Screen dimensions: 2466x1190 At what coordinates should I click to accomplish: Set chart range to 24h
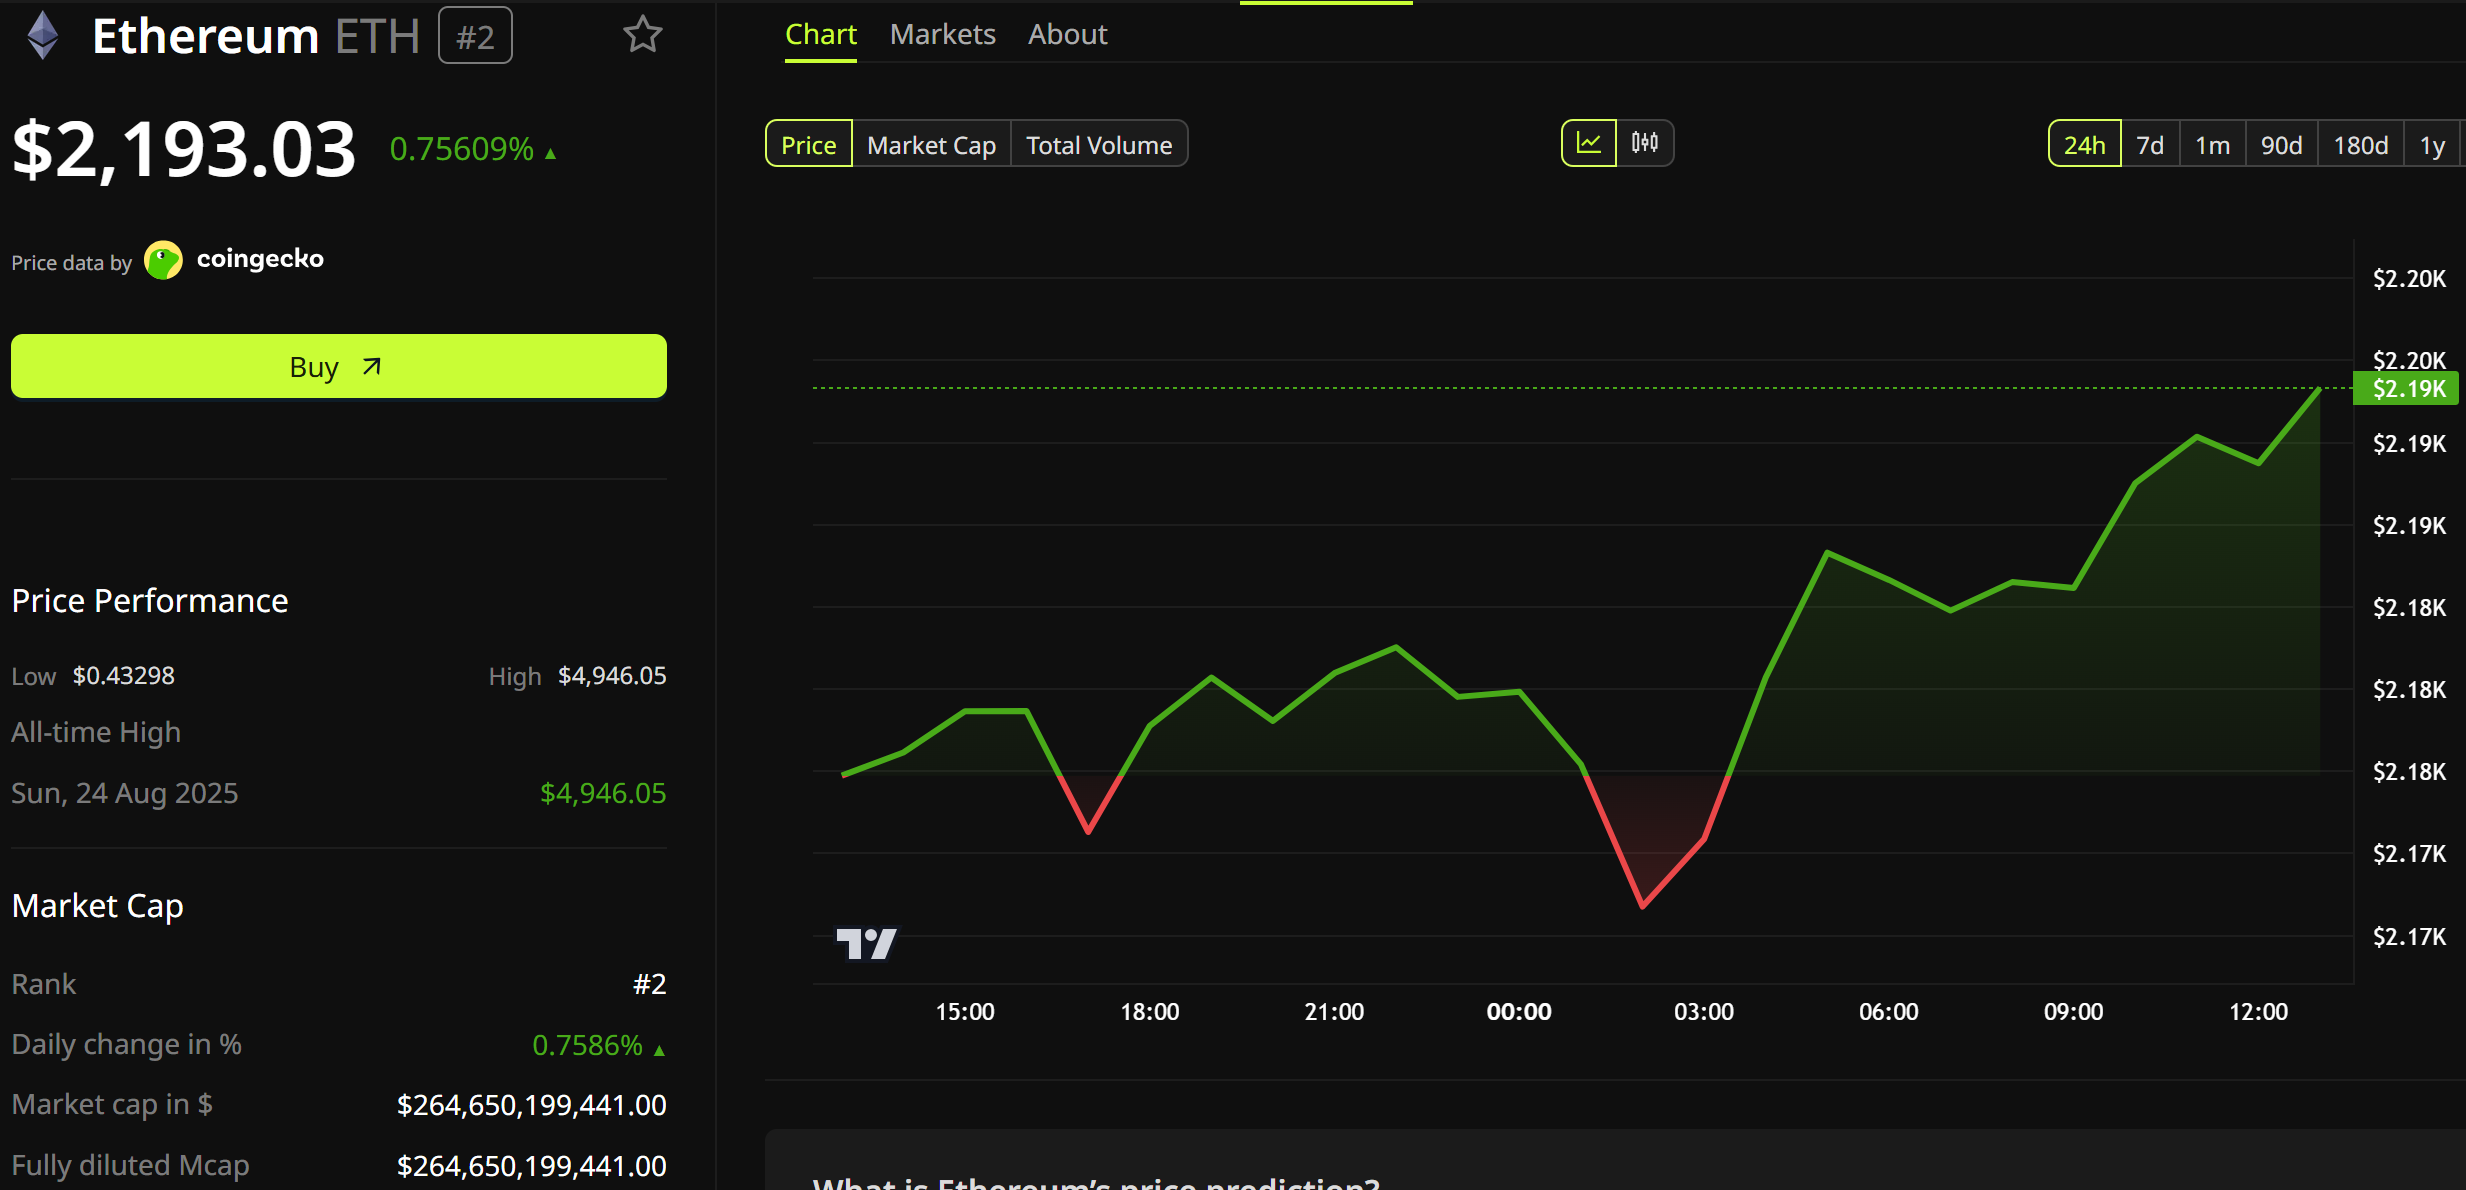point(2084,144)
